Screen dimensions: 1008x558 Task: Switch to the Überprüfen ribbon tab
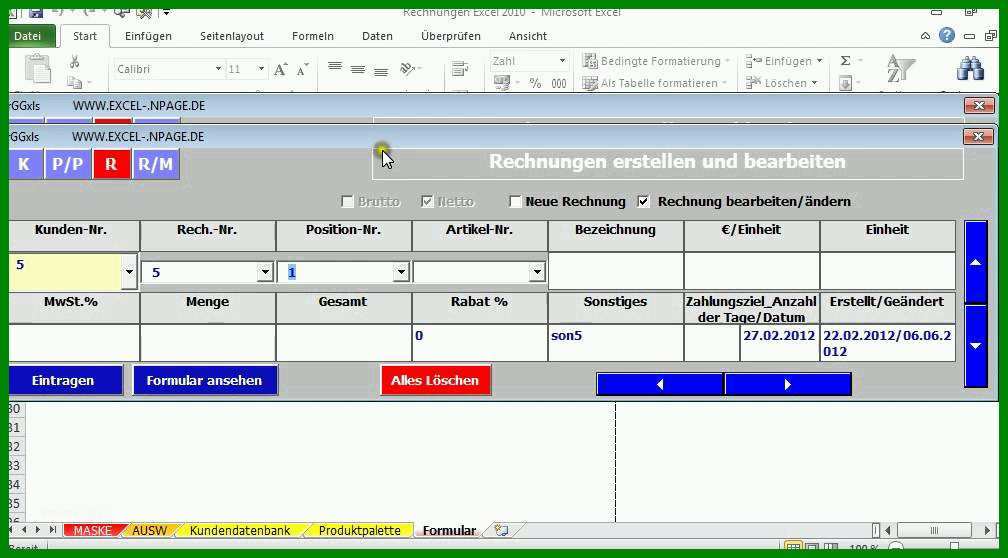tap(451, 36)
